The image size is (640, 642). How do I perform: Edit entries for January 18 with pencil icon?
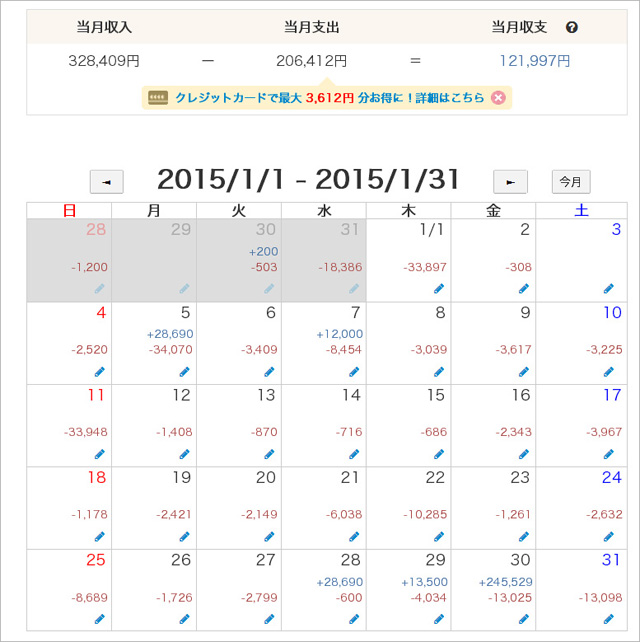(x=100, y=536)
